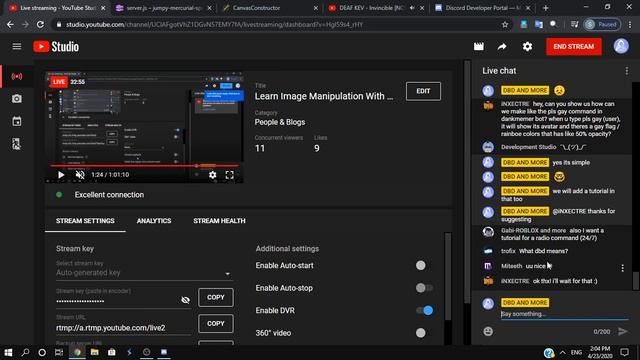Viewport: 640px width, 360px height.
Task: Open the chat emoji picker
Action: (x=488, y=331)
